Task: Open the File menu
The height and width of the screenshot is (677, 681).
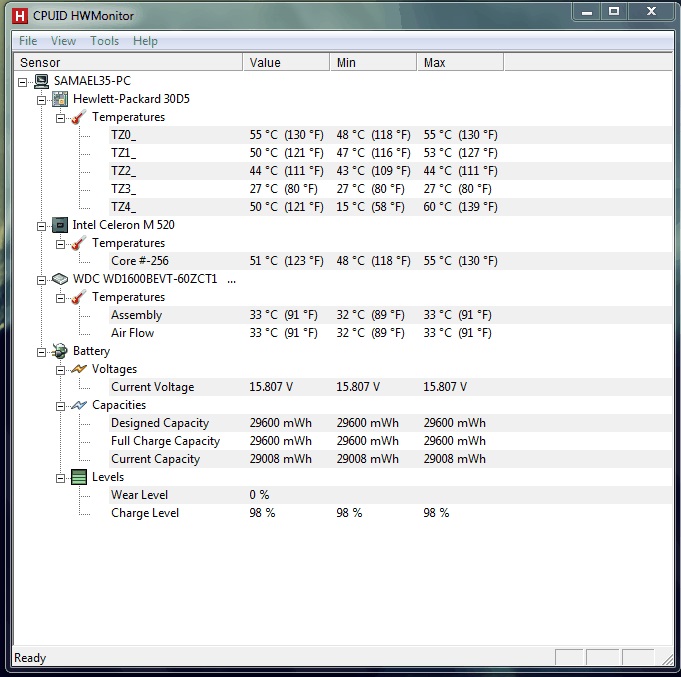Action: click(28, 41)
